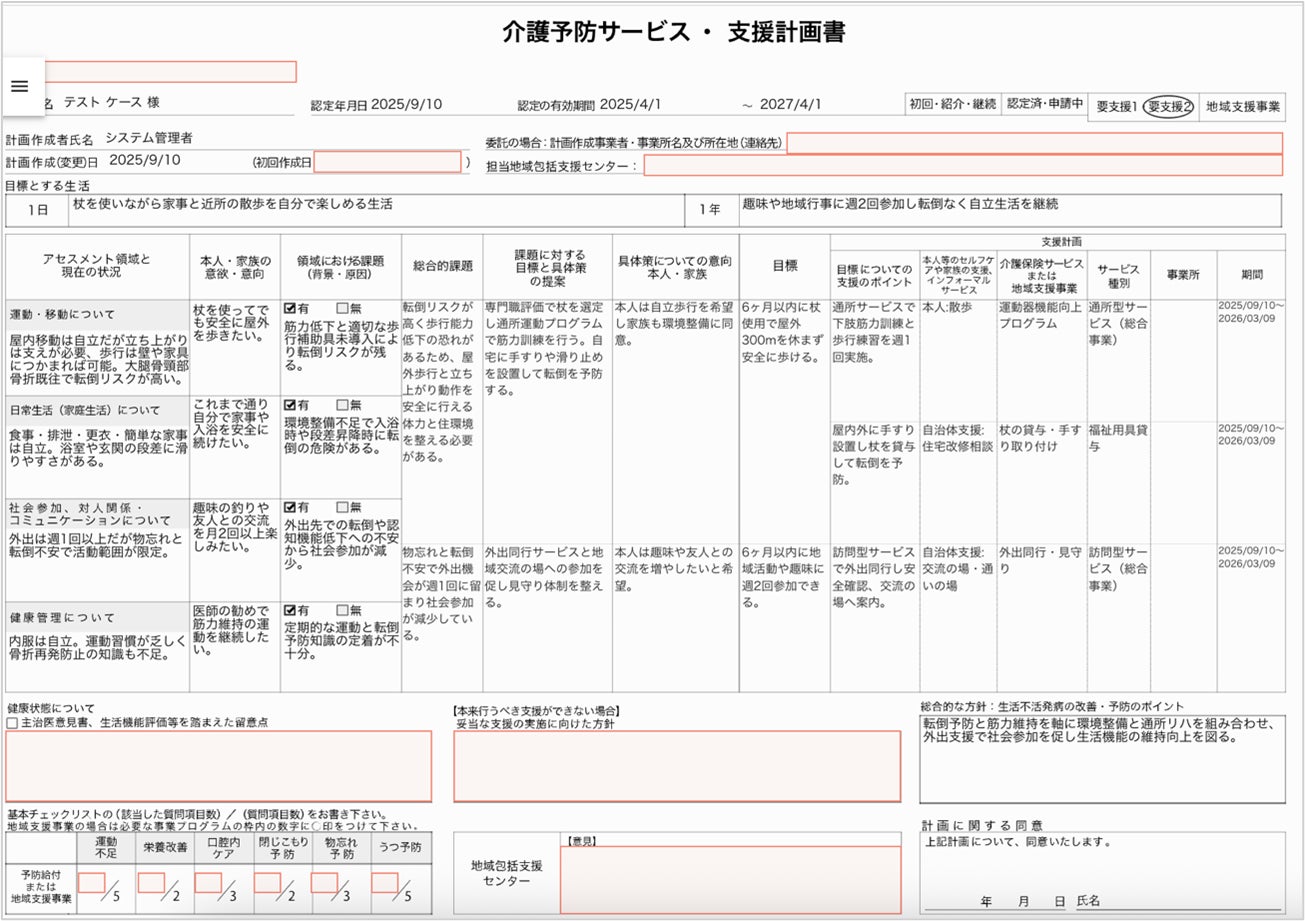
Task: Click the 栄養改善 count box
Action: (151, 883)
